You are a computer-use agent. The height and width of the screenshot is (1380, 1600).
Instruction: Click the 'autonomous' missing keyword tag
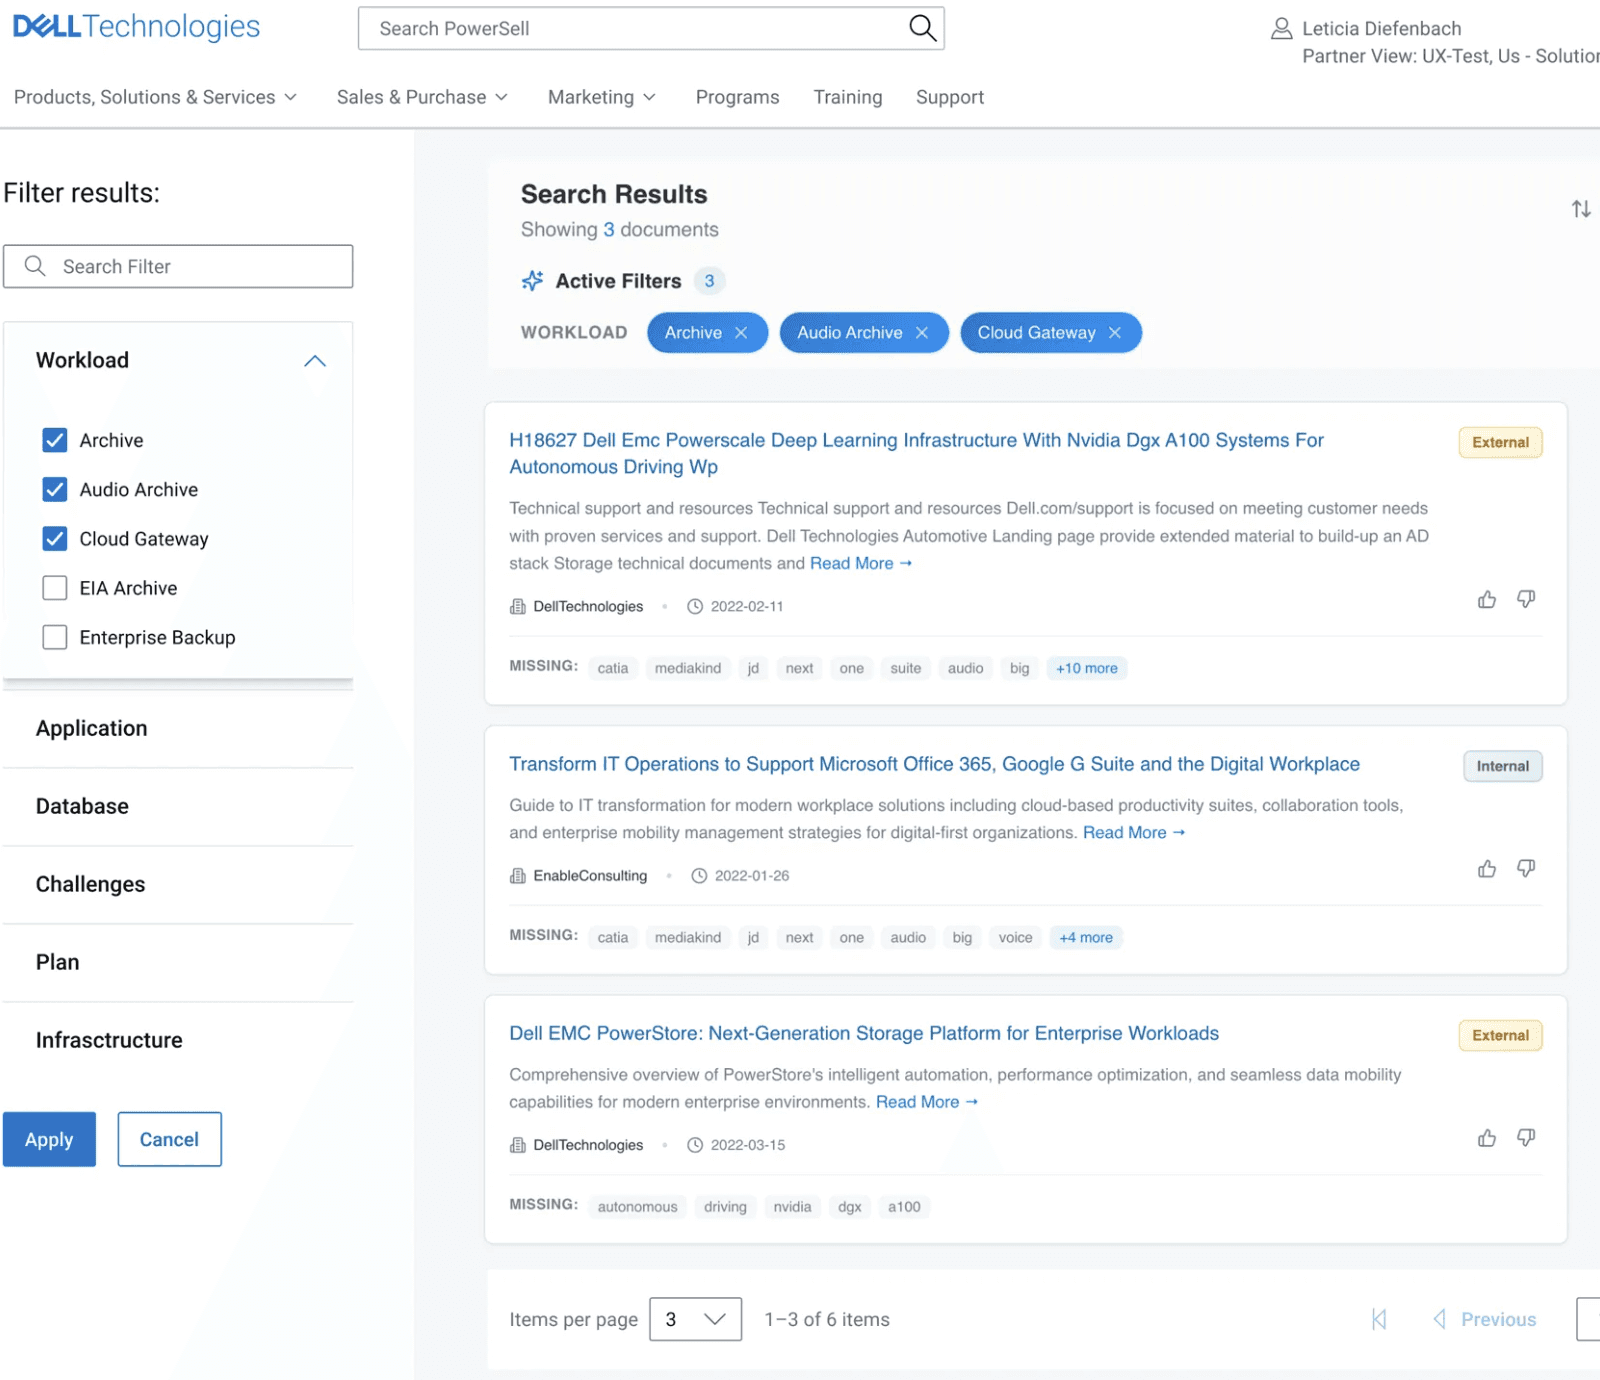coord(638,1206)
